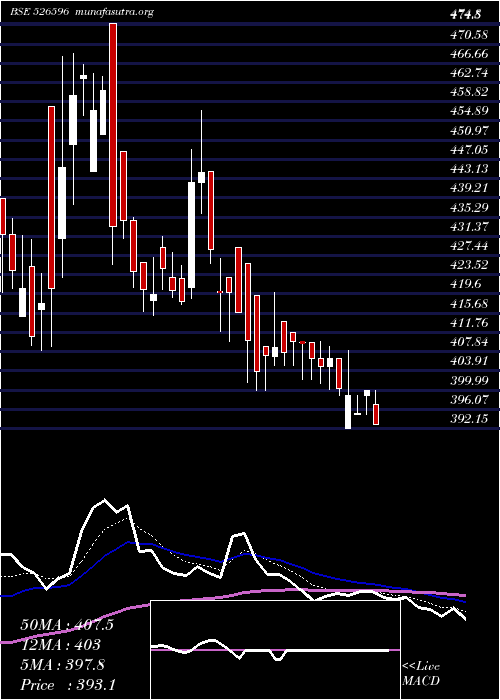Click the 392.15 price axis label
500x700 pixels.
[x=469, y=419]
